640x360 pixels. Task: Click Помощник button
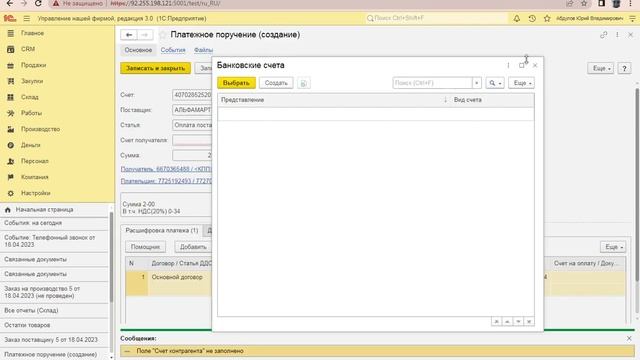[x=145, y=247]
